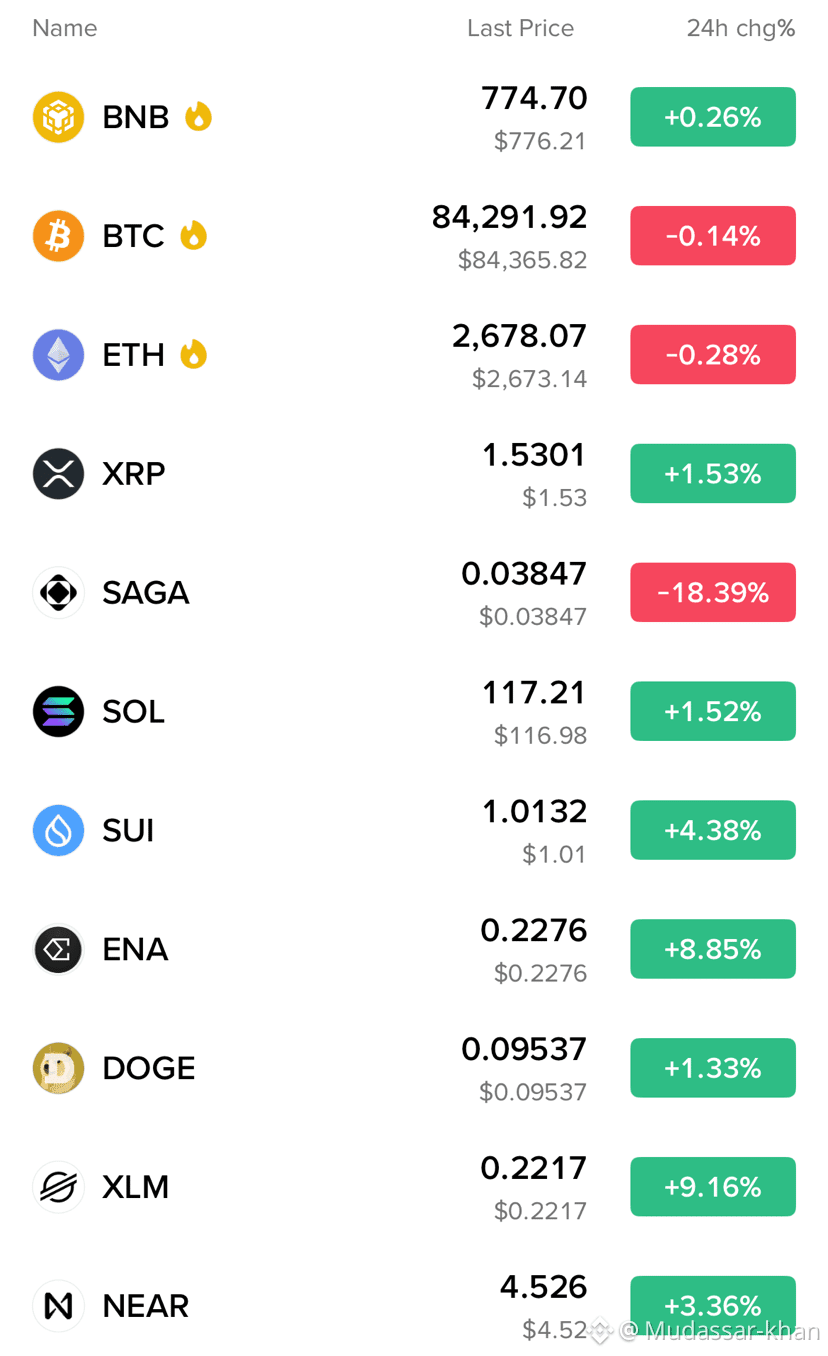
Task: Sort list by Name column header
Action: [65, 28]
